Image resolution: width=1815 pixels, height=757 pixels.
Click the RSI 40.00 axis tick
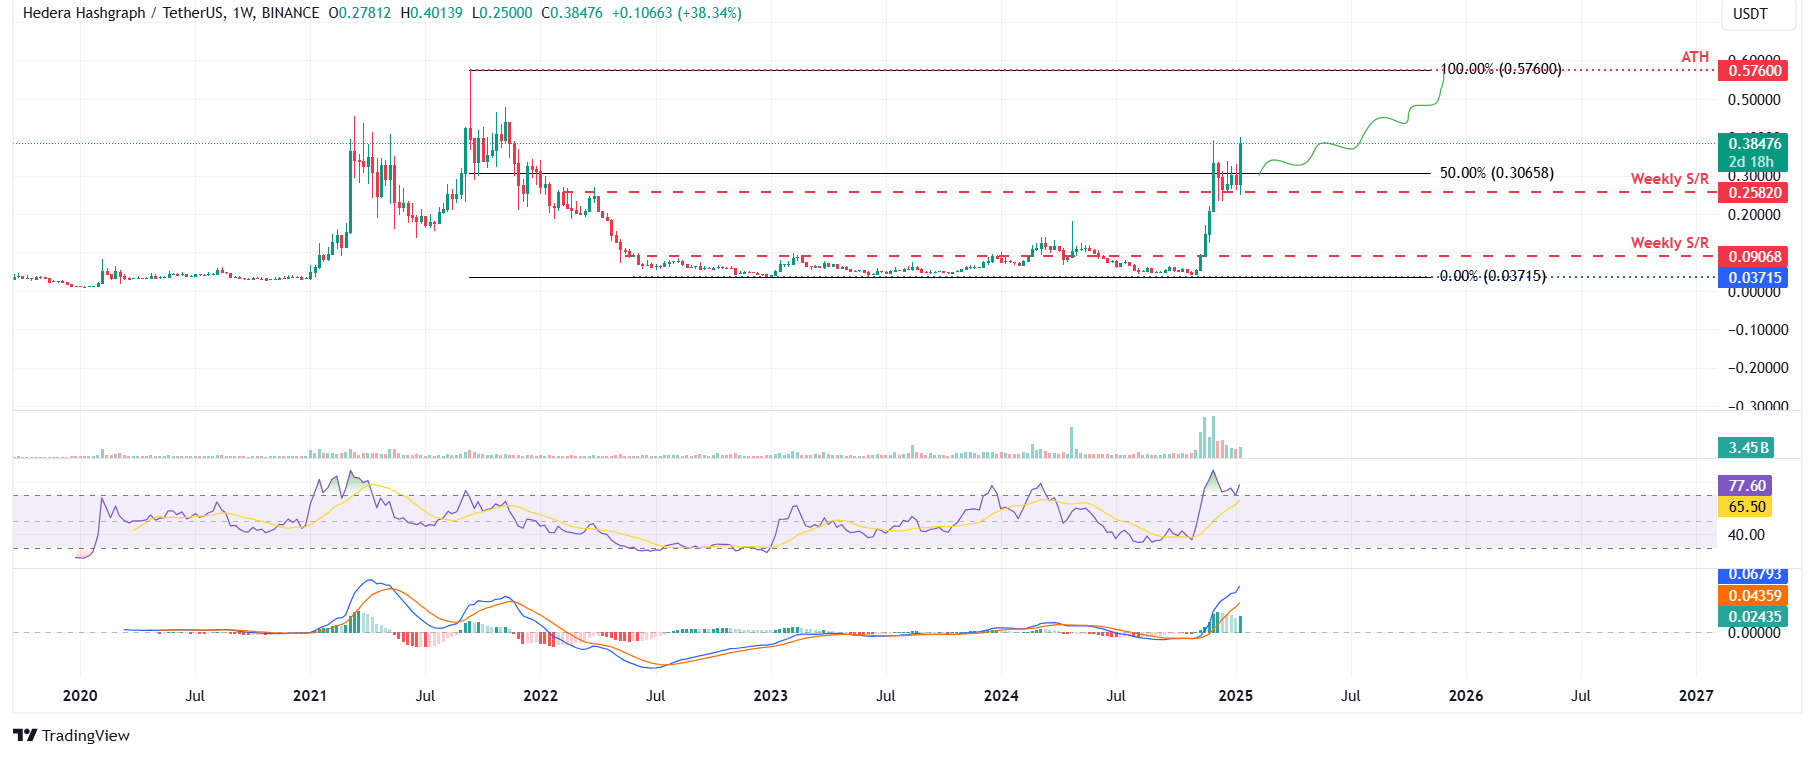point(1746,535)
